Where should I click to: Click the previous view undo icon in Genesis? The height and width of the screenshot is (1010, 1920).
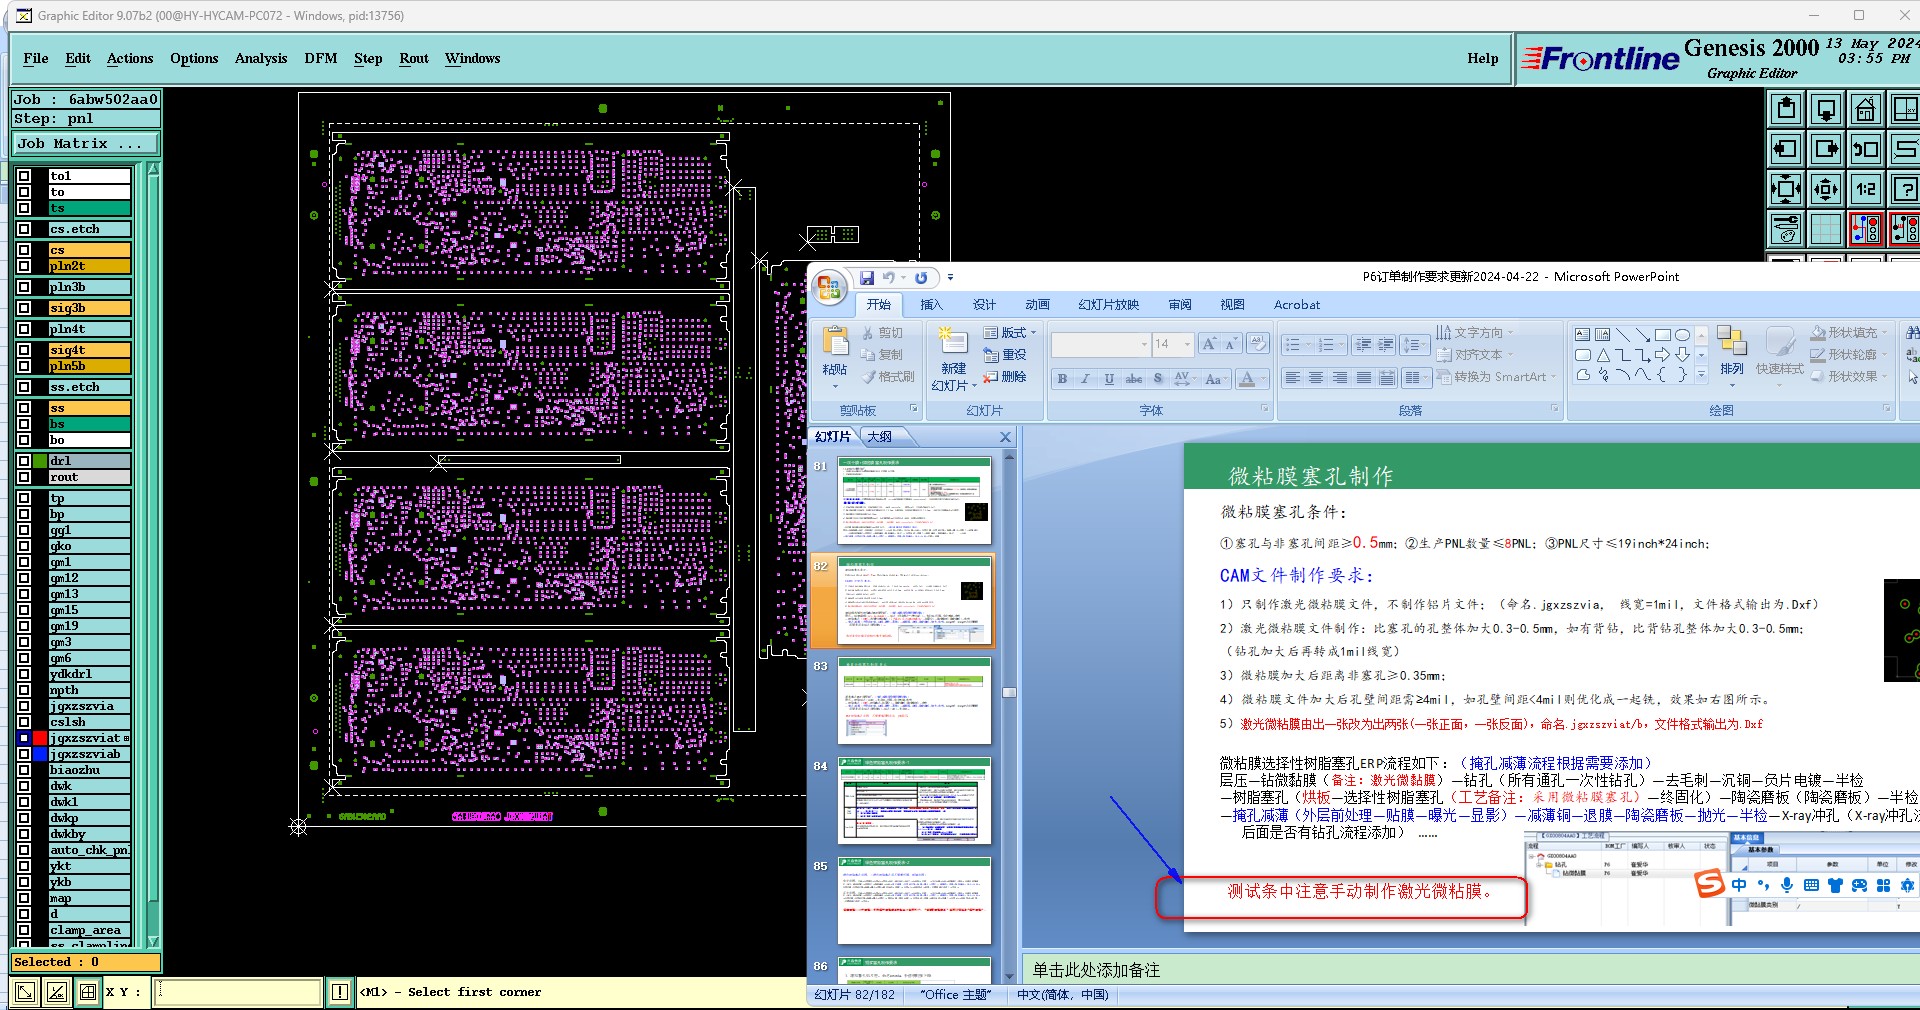pos(1865,149)
